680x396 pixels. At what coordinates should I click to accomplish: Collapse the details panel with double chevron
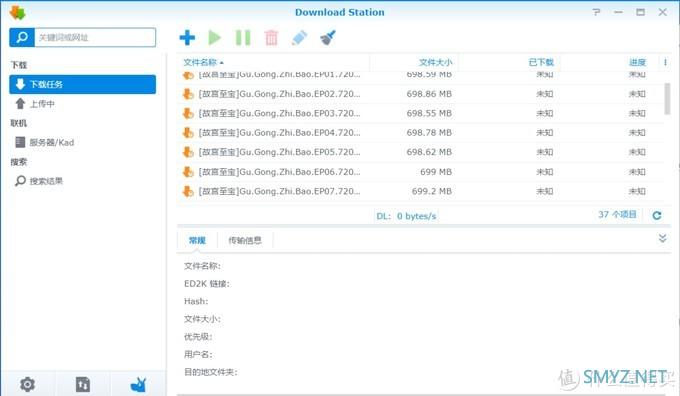pos(662,238)
